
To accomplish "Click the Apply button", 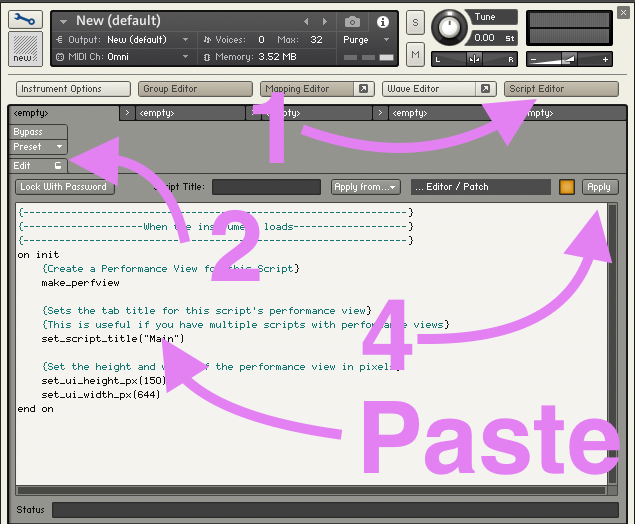I will pos(599,187).
